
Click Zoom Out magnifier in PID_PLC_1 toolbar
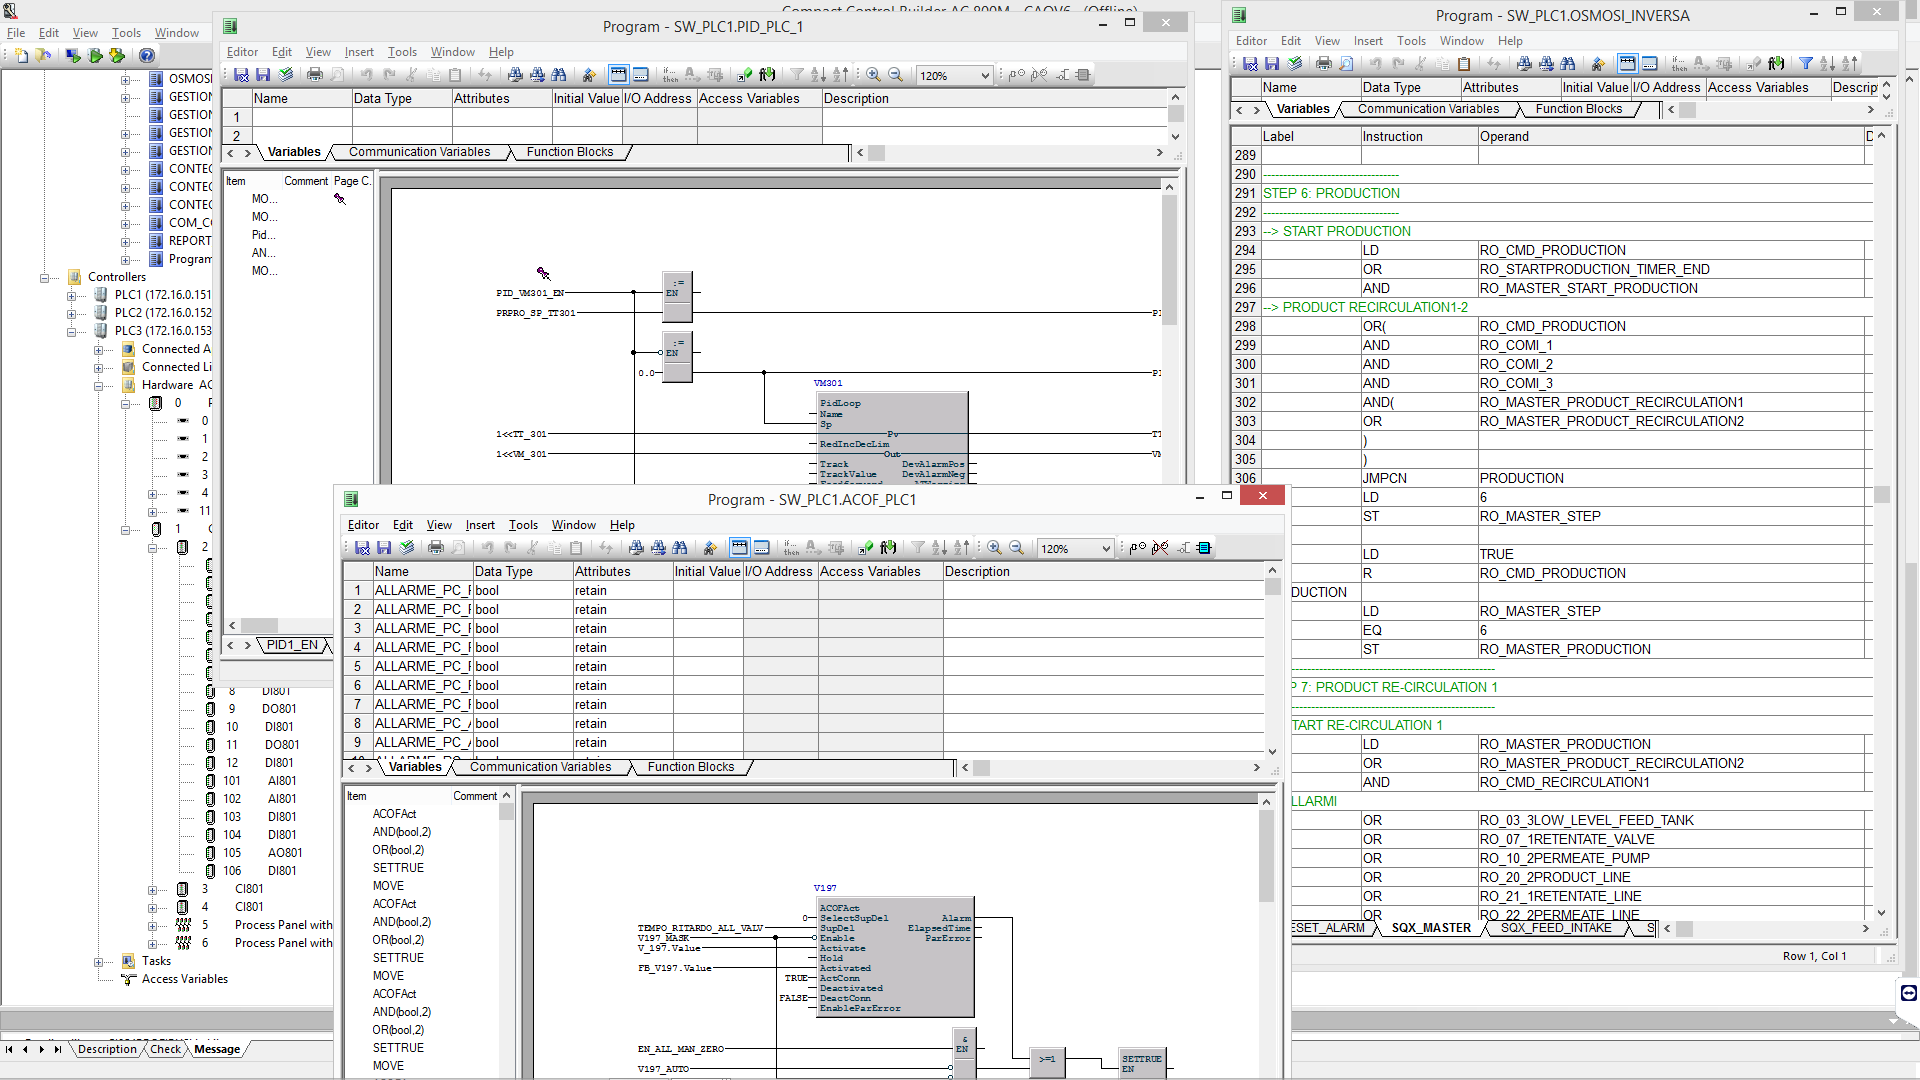[x=896, y=75]
